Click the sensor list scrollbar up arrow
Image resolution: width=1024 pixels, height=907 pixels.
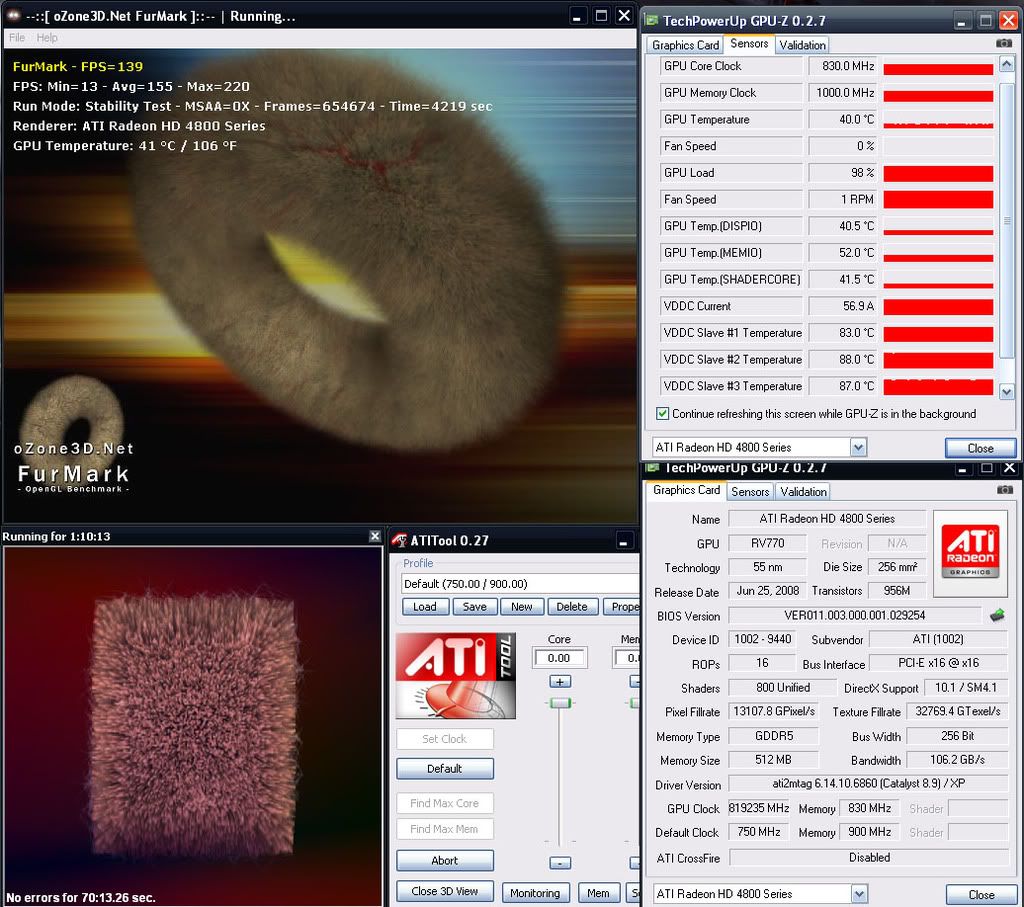click(1006, 64)
